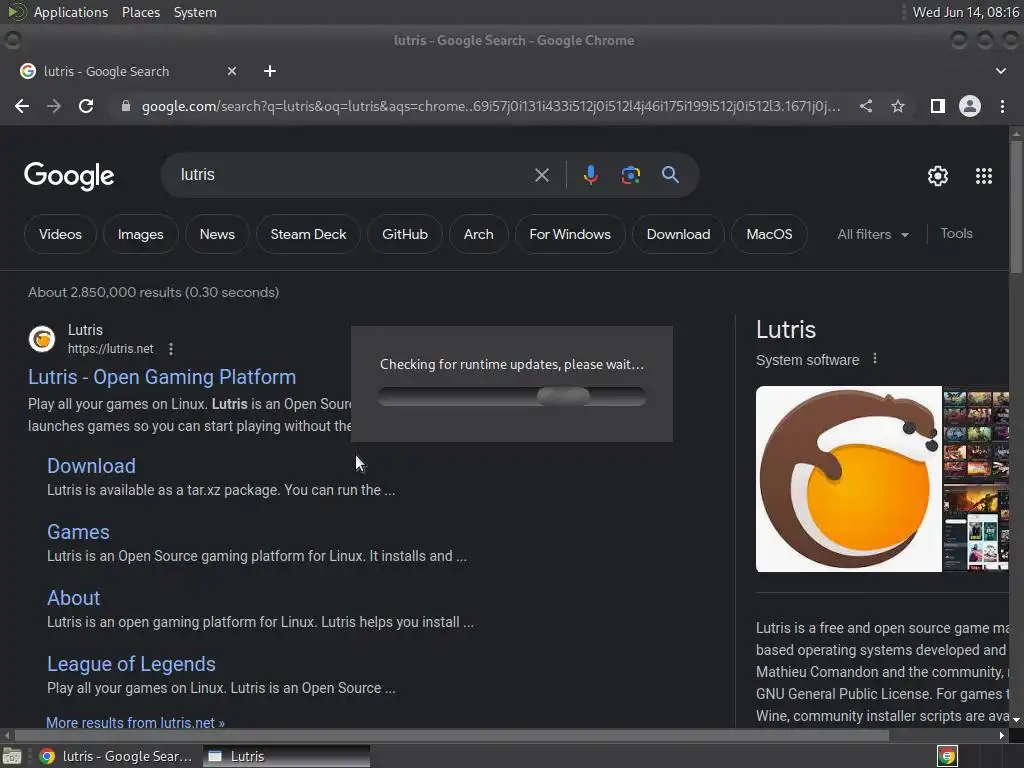Open the Games sitelink
The height and width of the screenshot is (768, 1024).
(x=78, y=532)
